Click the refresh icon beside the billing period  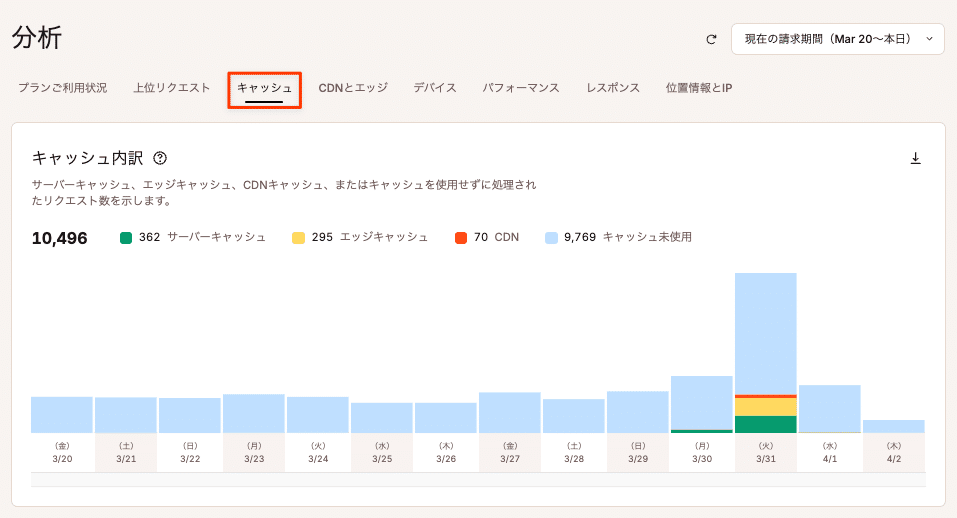point(711,40)
